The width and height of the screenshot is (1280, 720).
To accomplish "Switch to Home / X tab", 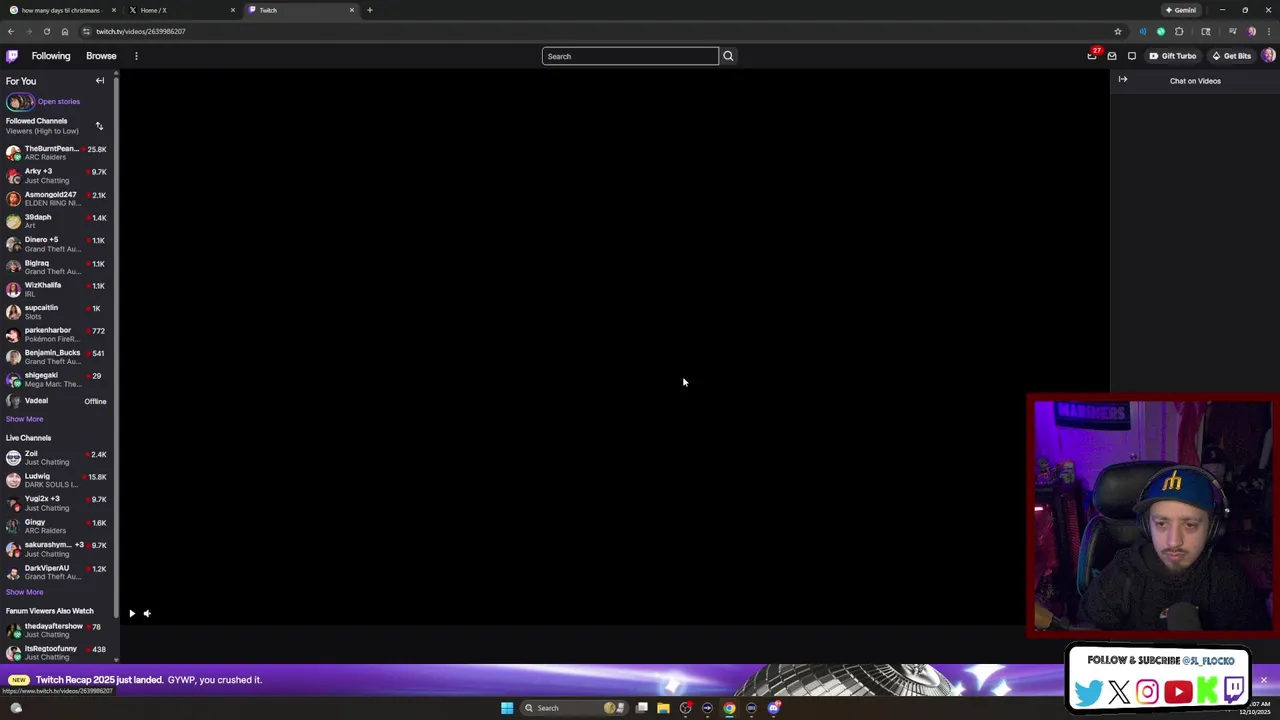I will [181, 10].
